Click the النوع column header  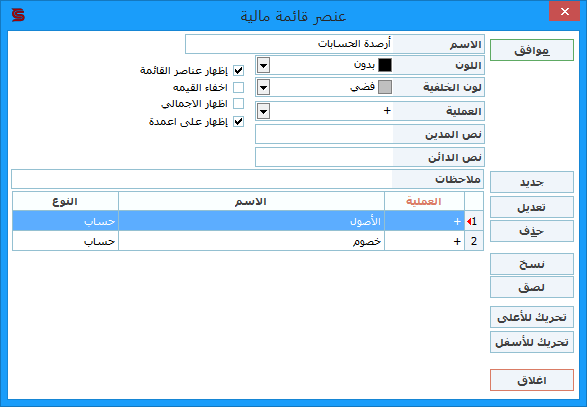[65, 201]
